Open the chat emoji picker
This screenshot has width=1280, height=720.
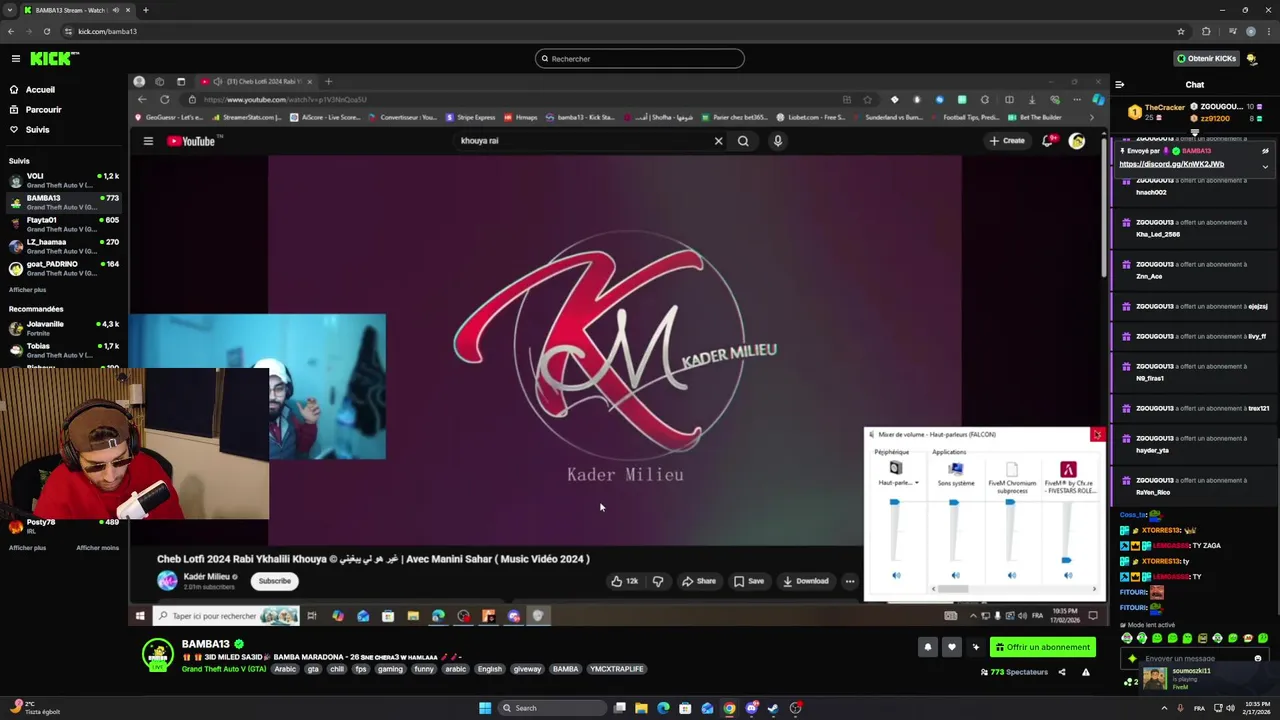pyautogui.click(x=1258, y=659)
